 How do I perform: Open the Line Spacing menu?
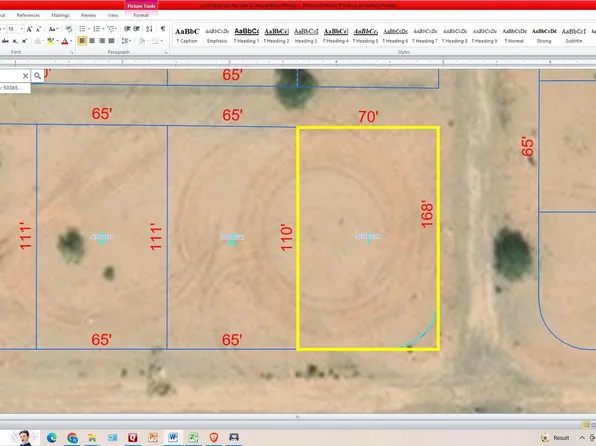126,41
